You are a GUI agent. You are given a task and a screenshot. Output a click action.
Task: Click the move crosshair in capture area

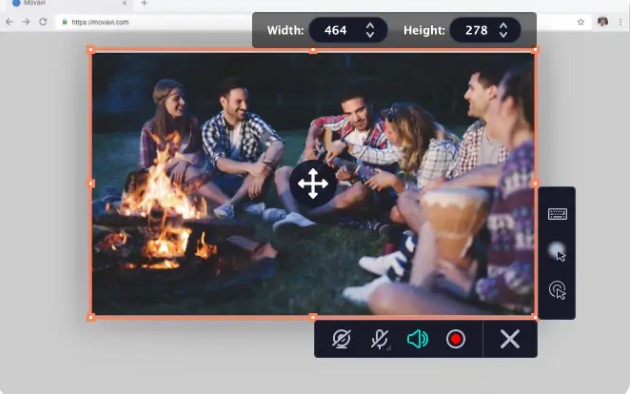click(x=313, y=184)
